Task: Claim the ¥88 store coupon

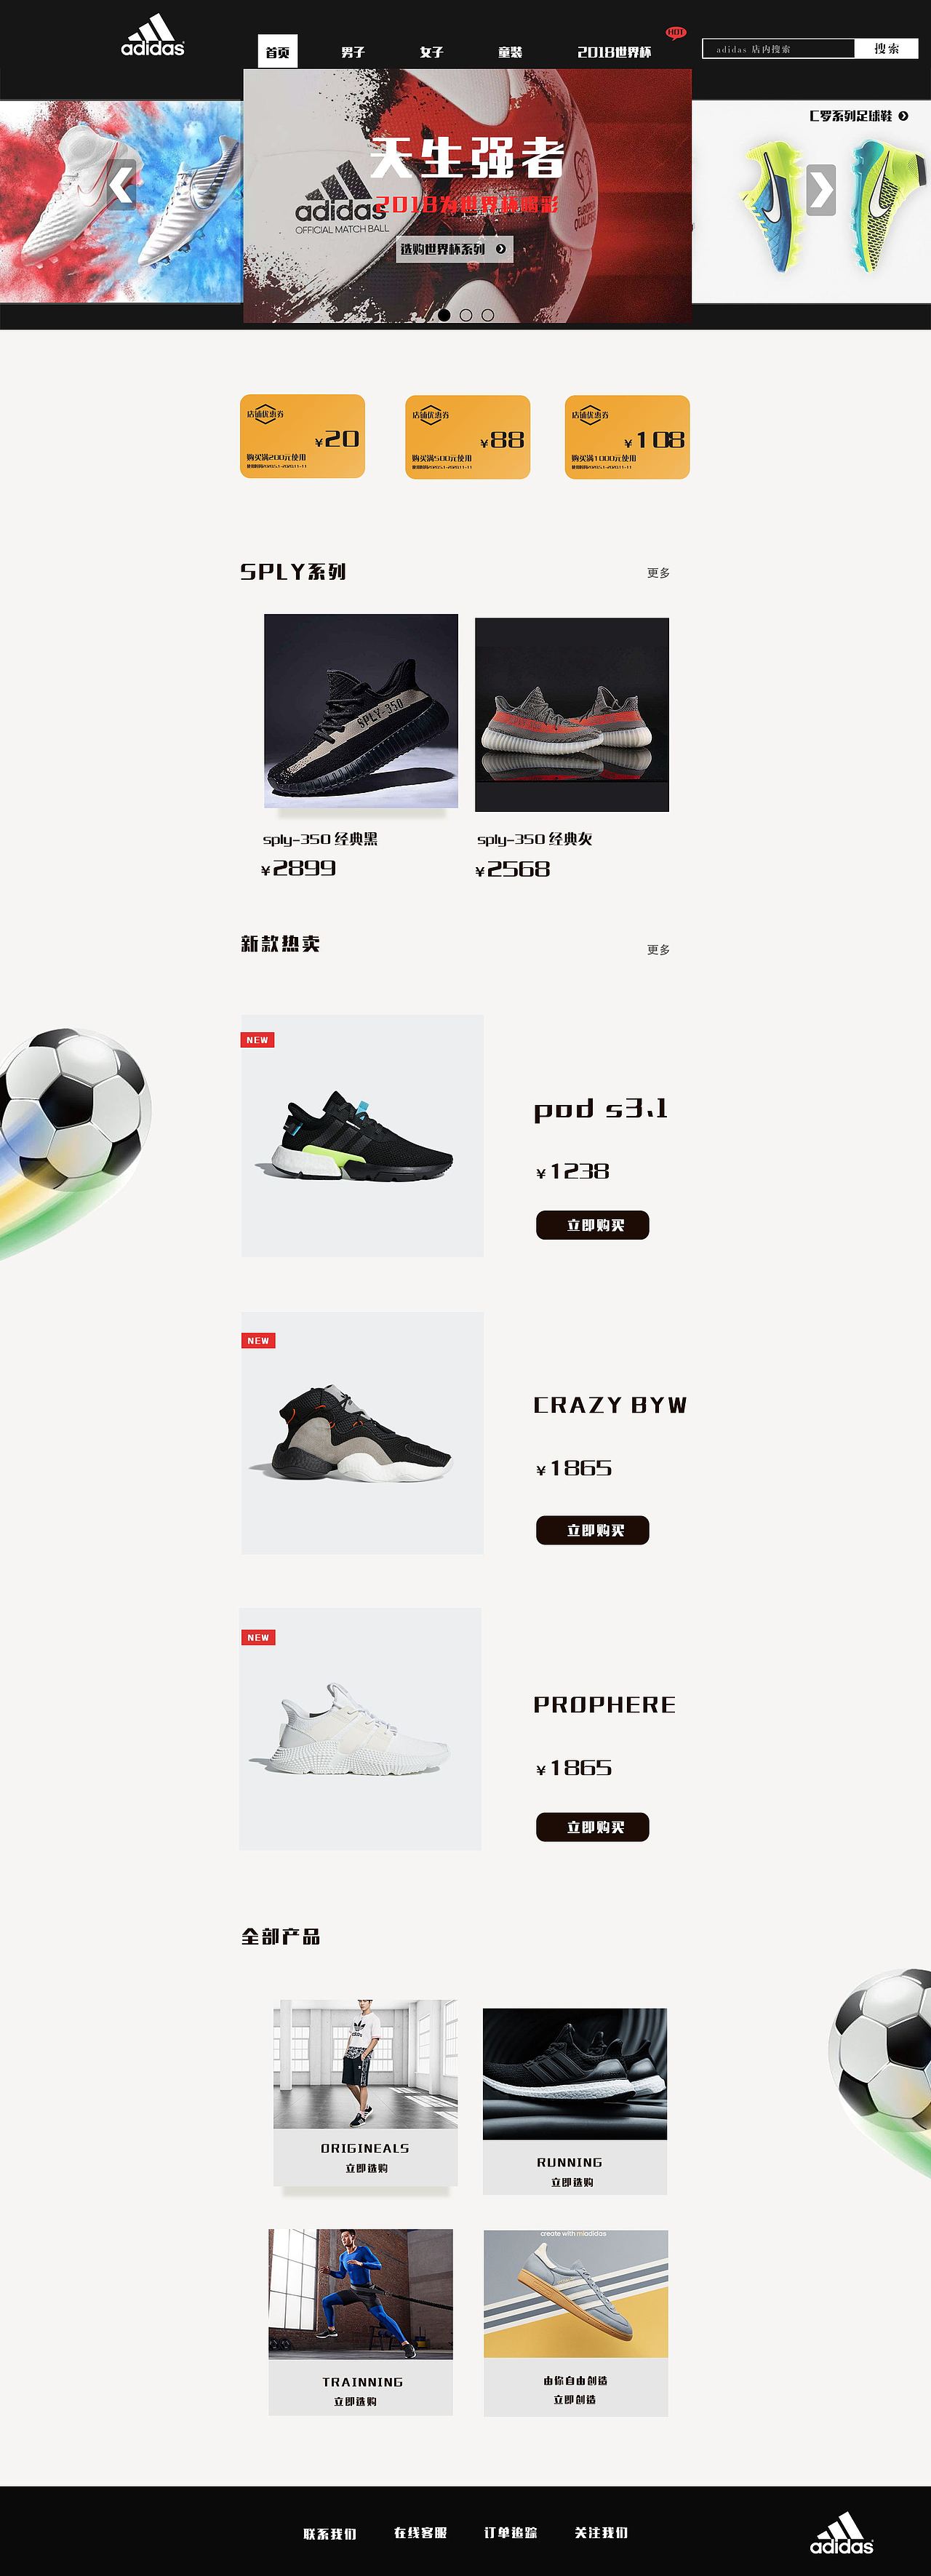Action: [467, 437]
